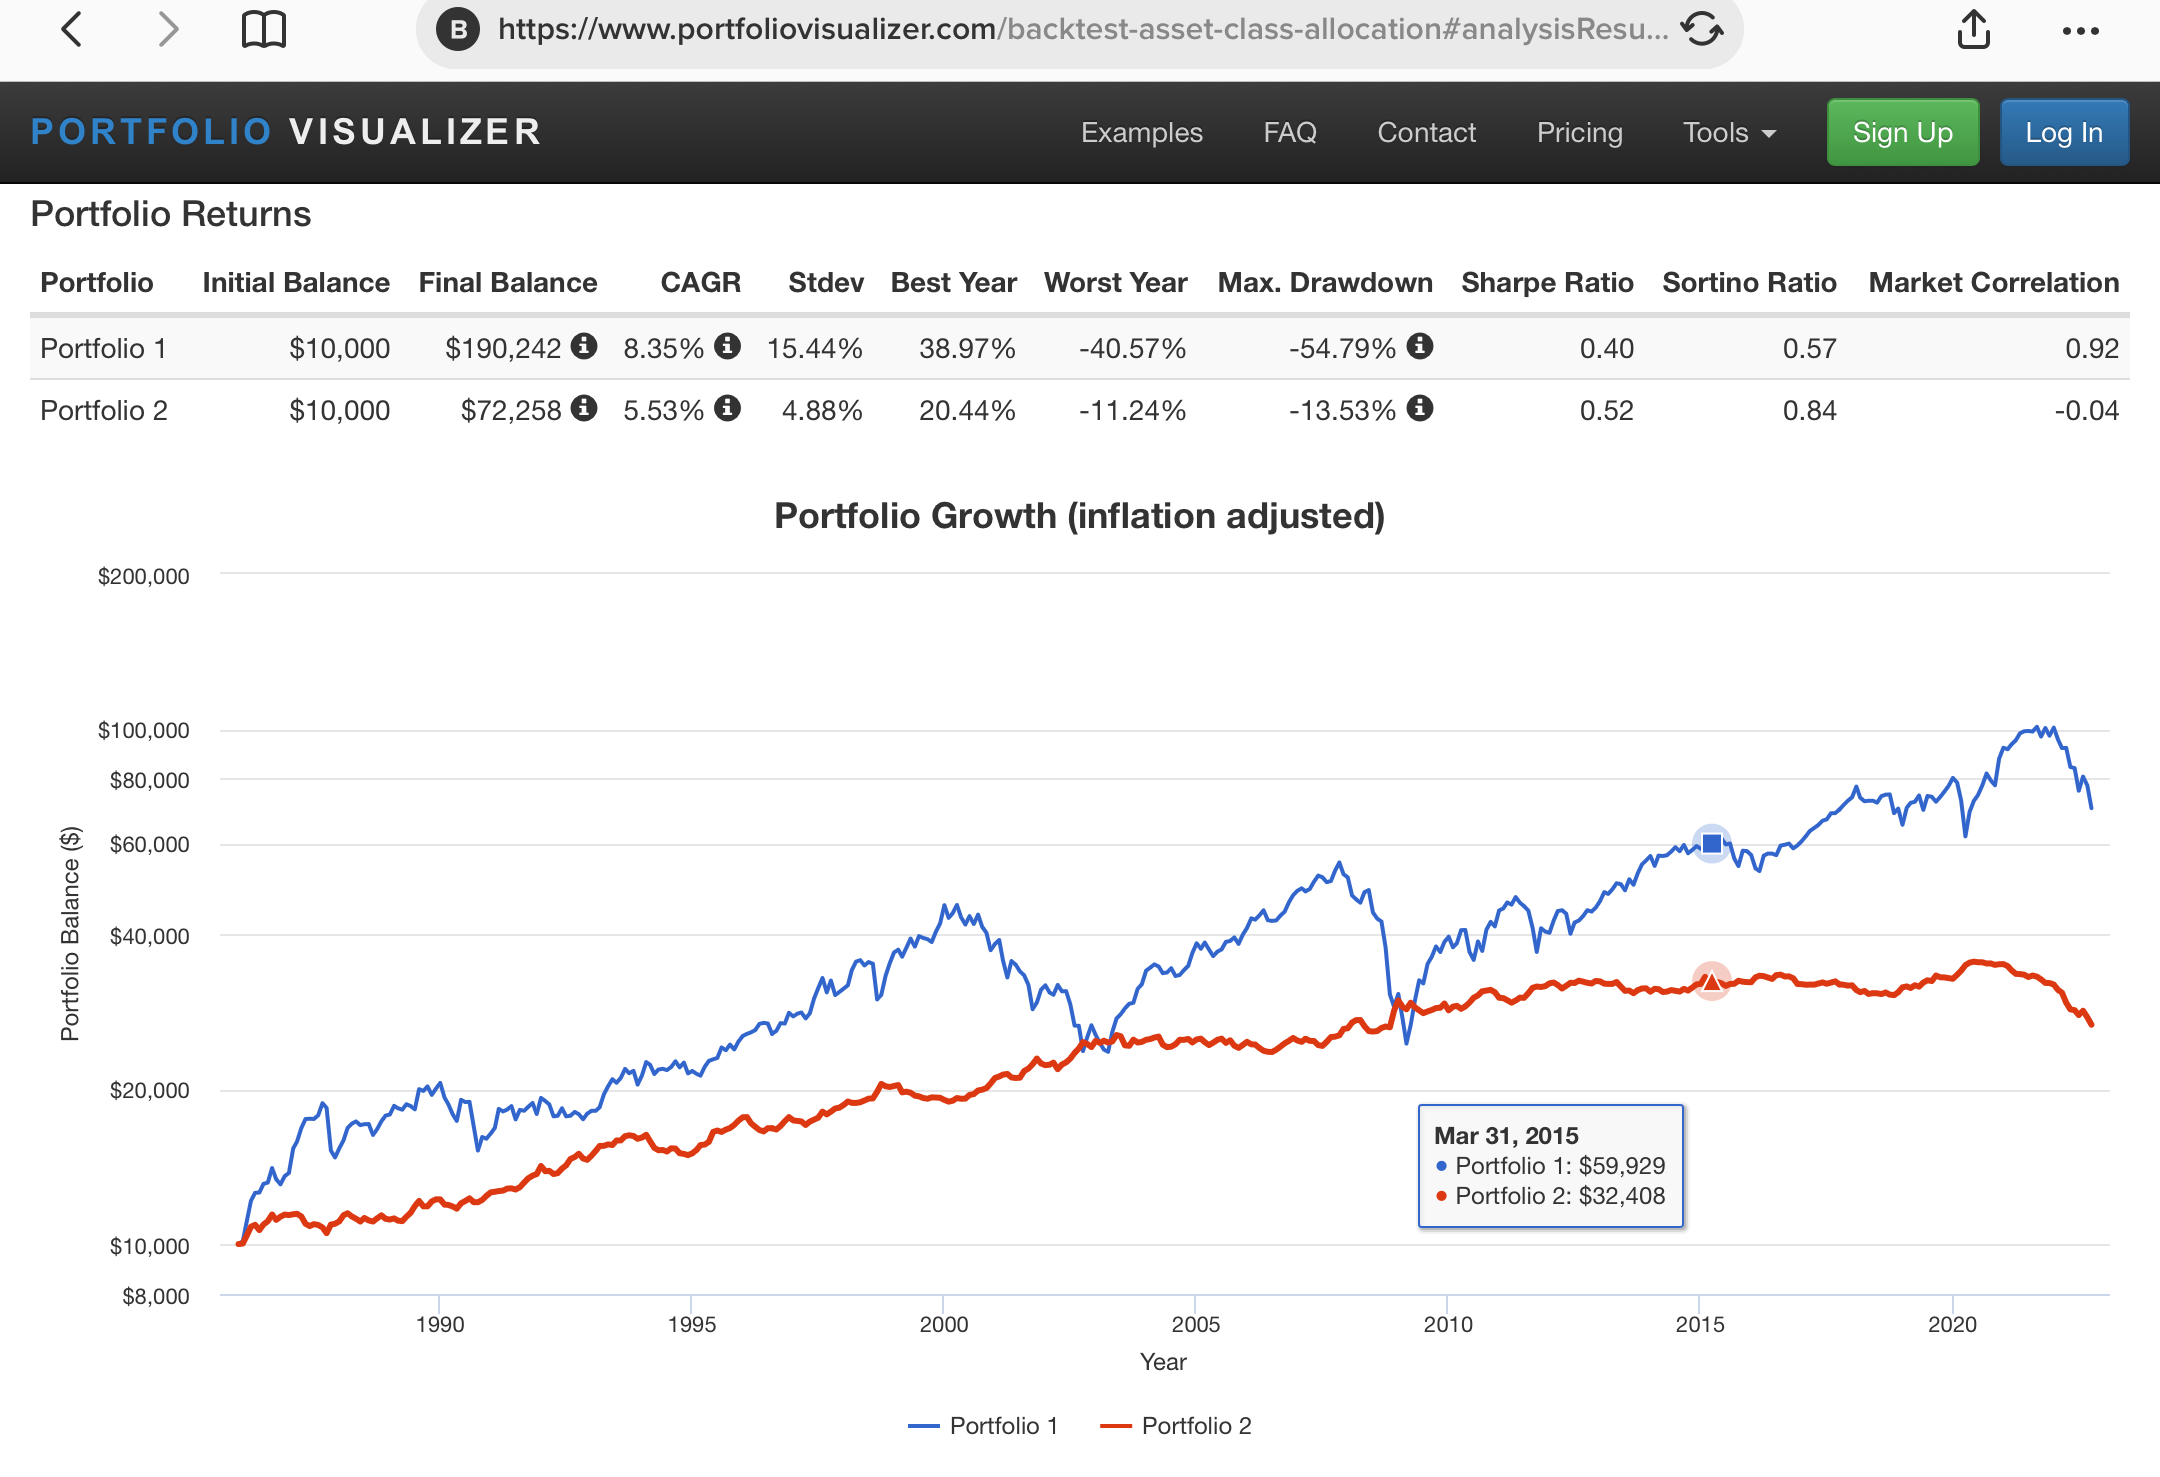Click info icon beside 5.53% CAGR
The width and height of the screenshot is (2160, 1477).
pos(728,408)
